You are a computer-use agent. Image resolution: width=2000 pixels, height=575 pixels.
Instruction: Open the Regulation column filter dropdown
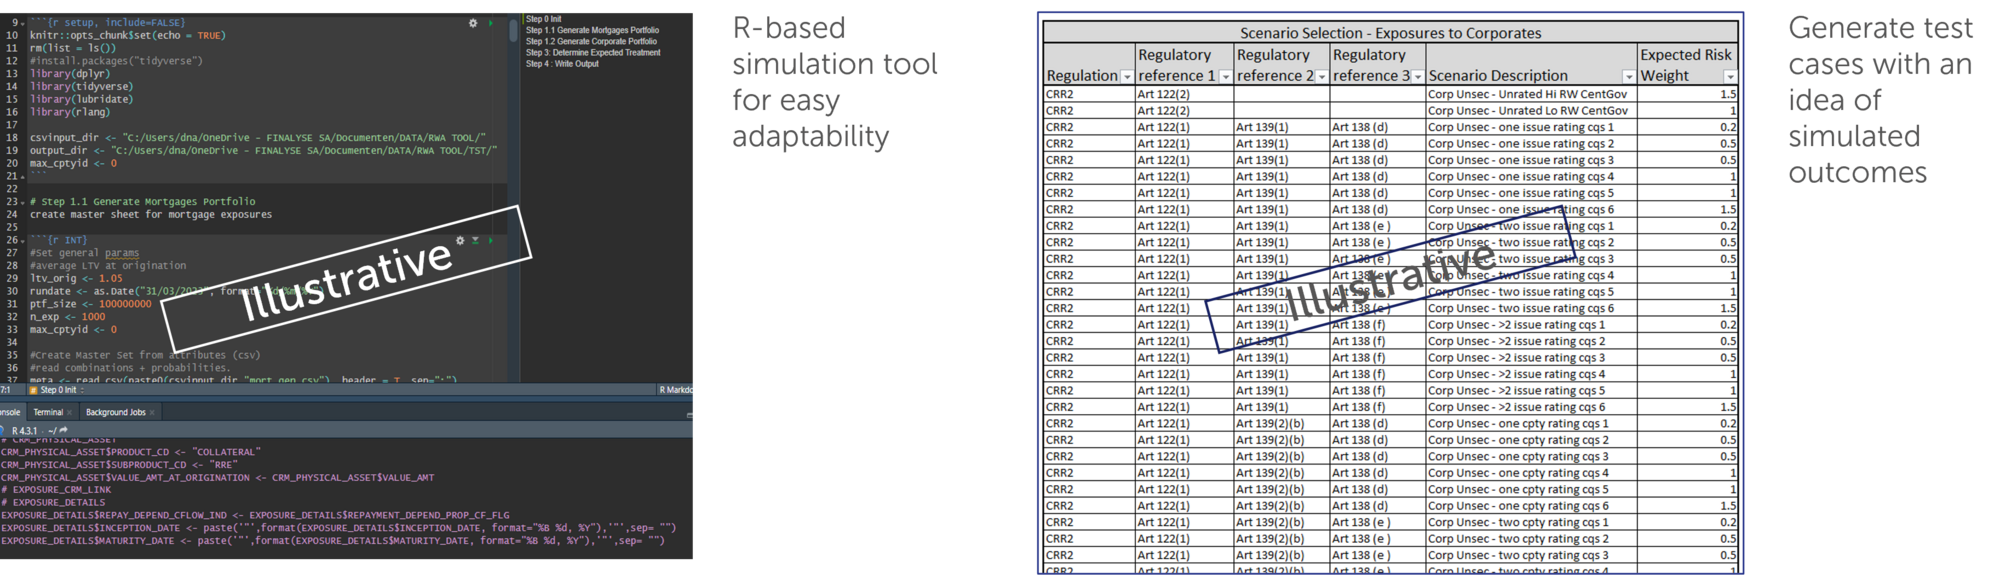pos(1127,77)
